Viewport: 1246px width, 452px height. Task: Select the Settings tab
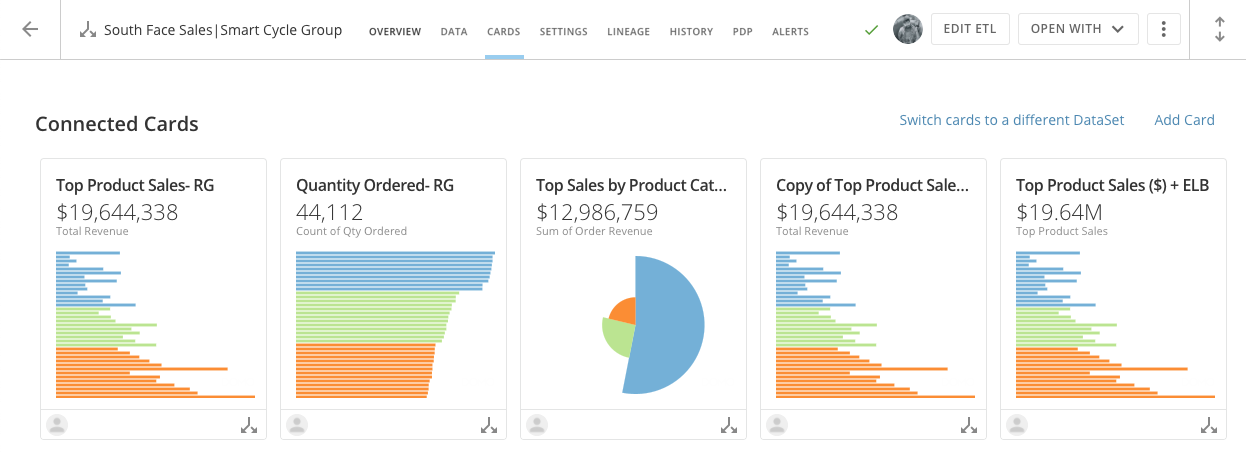[563, 32]
